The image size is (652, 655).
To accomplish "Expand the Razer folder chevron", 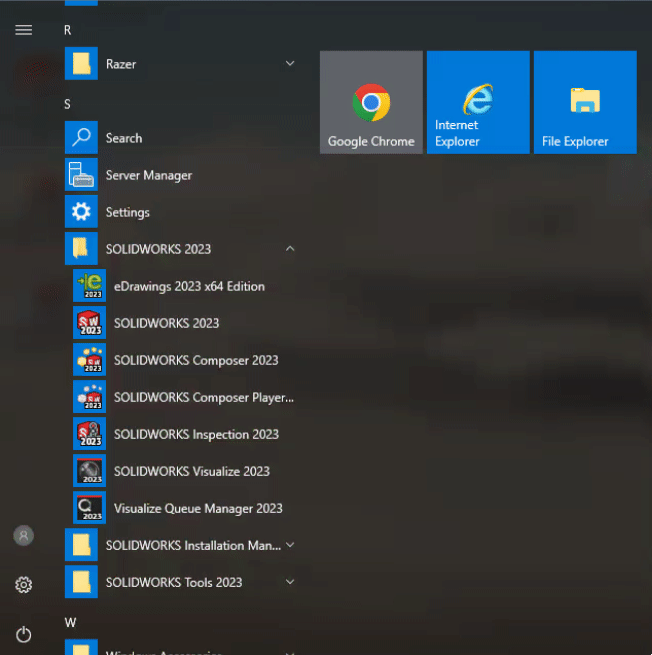I will [289, 63].
